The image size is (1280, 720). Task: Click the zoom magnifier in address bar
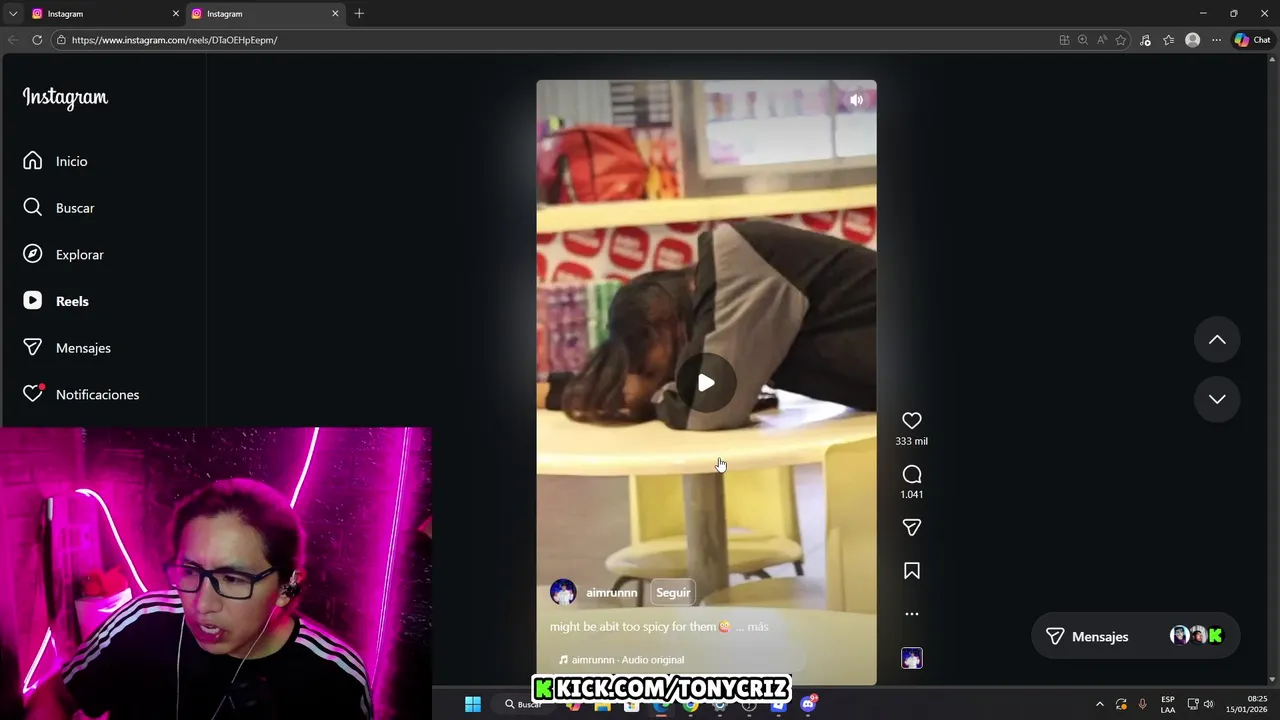pos(1083,40)
